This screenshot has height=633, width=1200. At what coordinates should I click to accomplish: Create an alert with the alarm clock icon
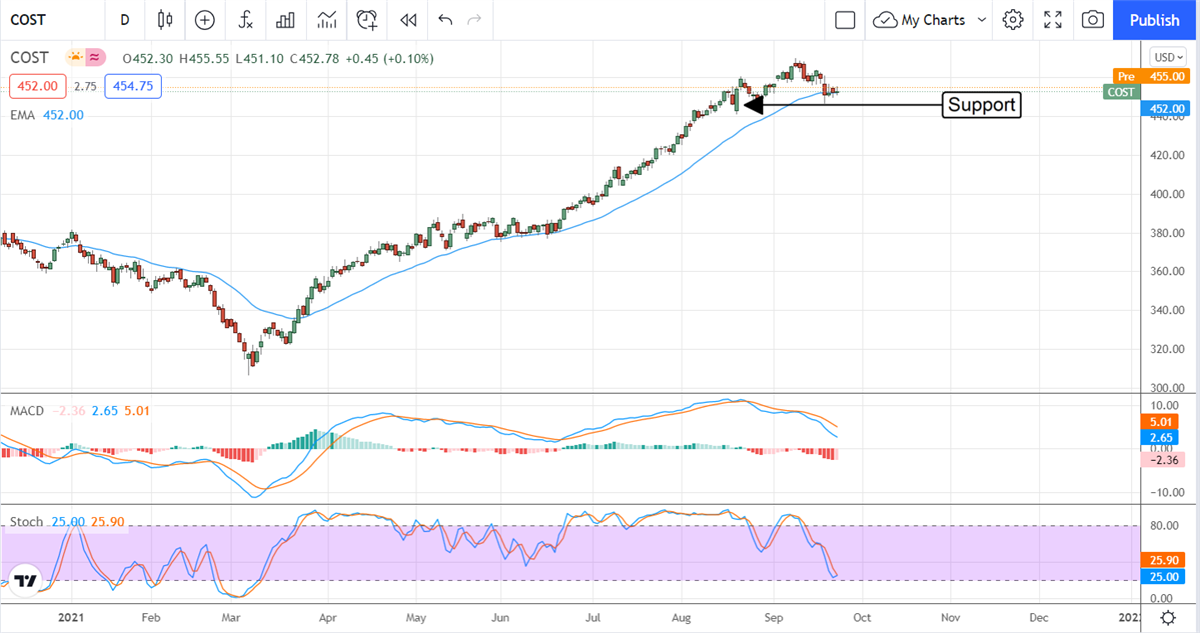pos(367,20)
